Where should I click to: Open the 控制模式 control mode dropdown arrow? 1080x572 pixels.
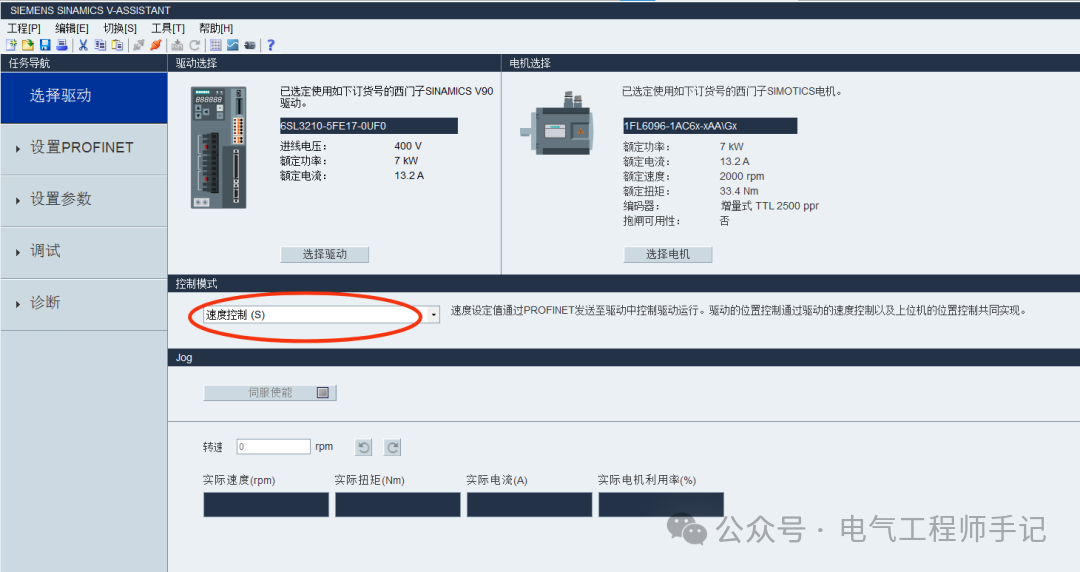pos(433,315)
